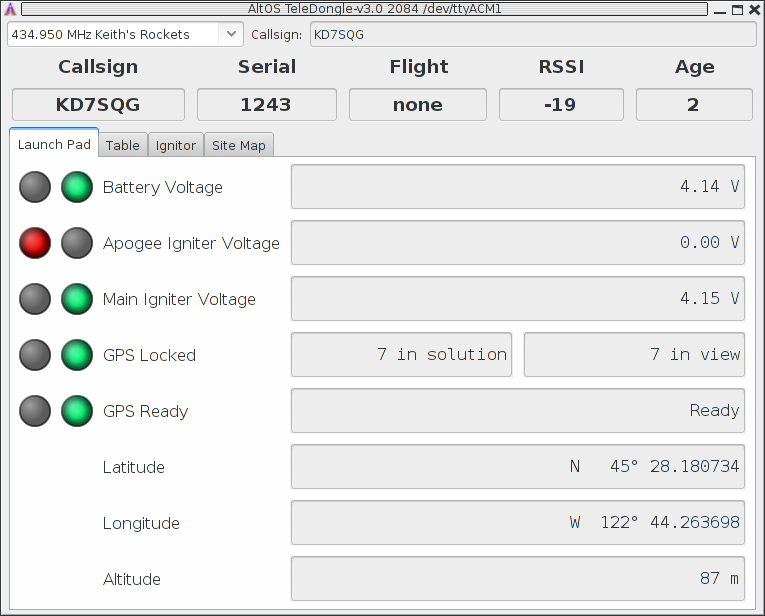
Task: Click the red Apogee Igniter Voltage LED
Action: pyautogui.click(x=35, y=243)
